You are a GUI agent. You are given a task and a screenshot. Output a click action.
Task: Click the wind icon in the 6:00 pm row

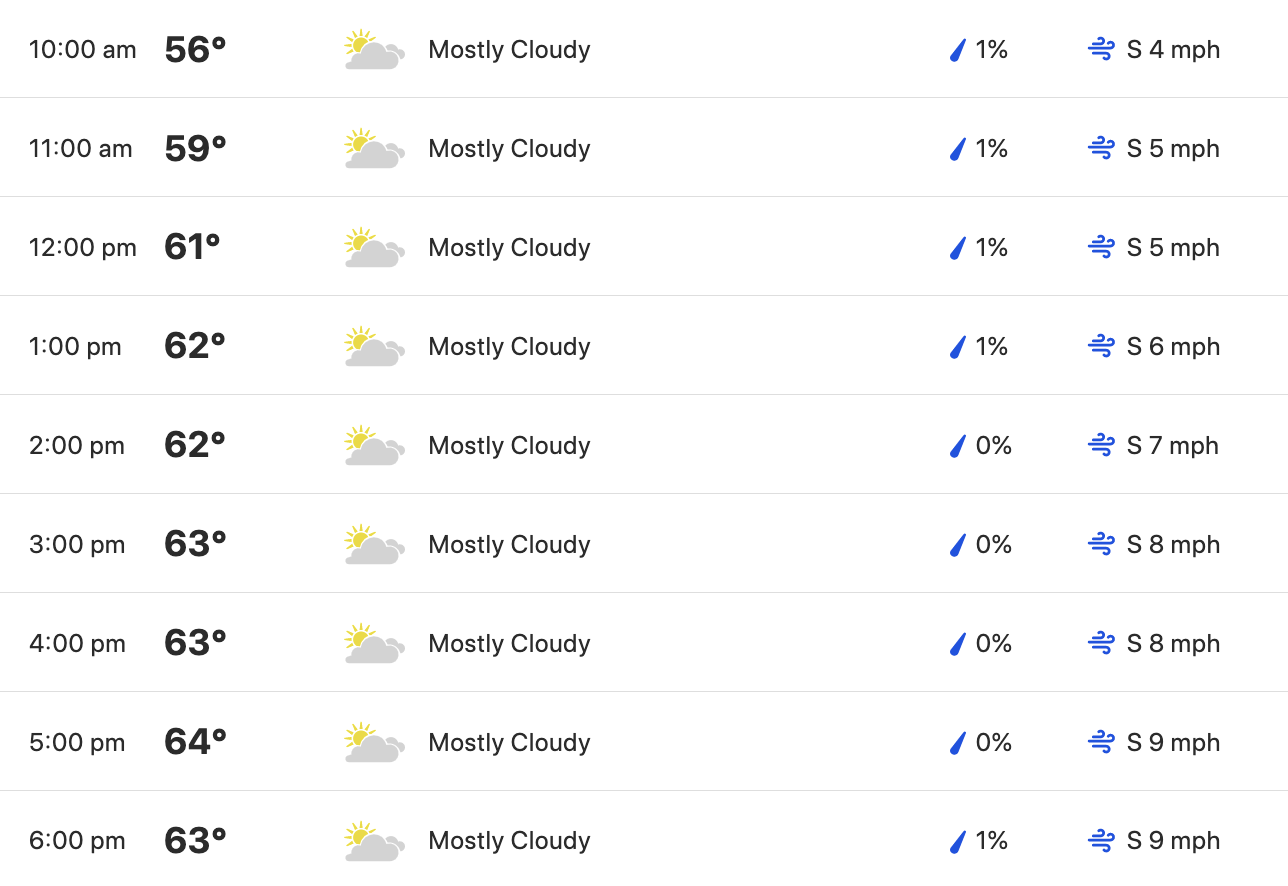click(1101, 841)
